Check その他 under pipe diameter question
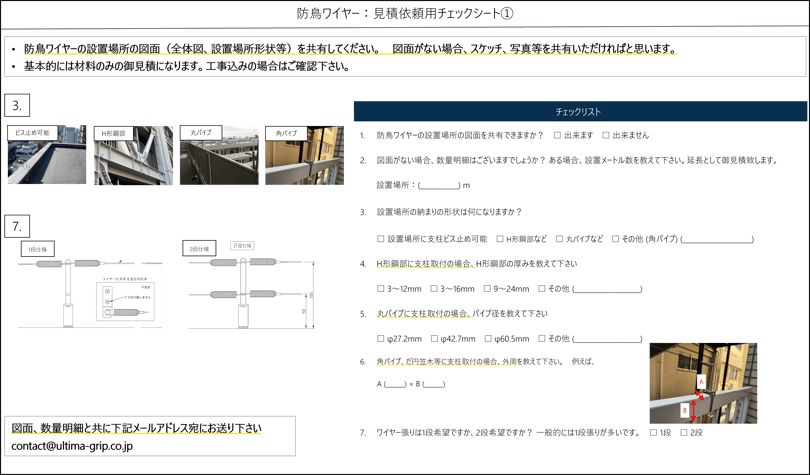 click(x=542, y=339)
